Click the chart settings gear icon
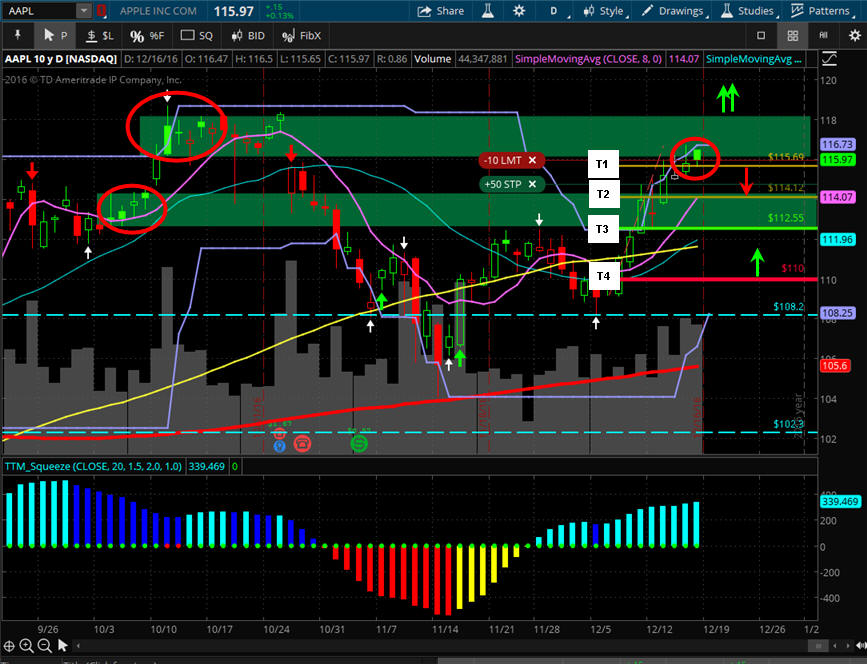Image resolution: width=867 pixels, height=664 pixels. 518,11
